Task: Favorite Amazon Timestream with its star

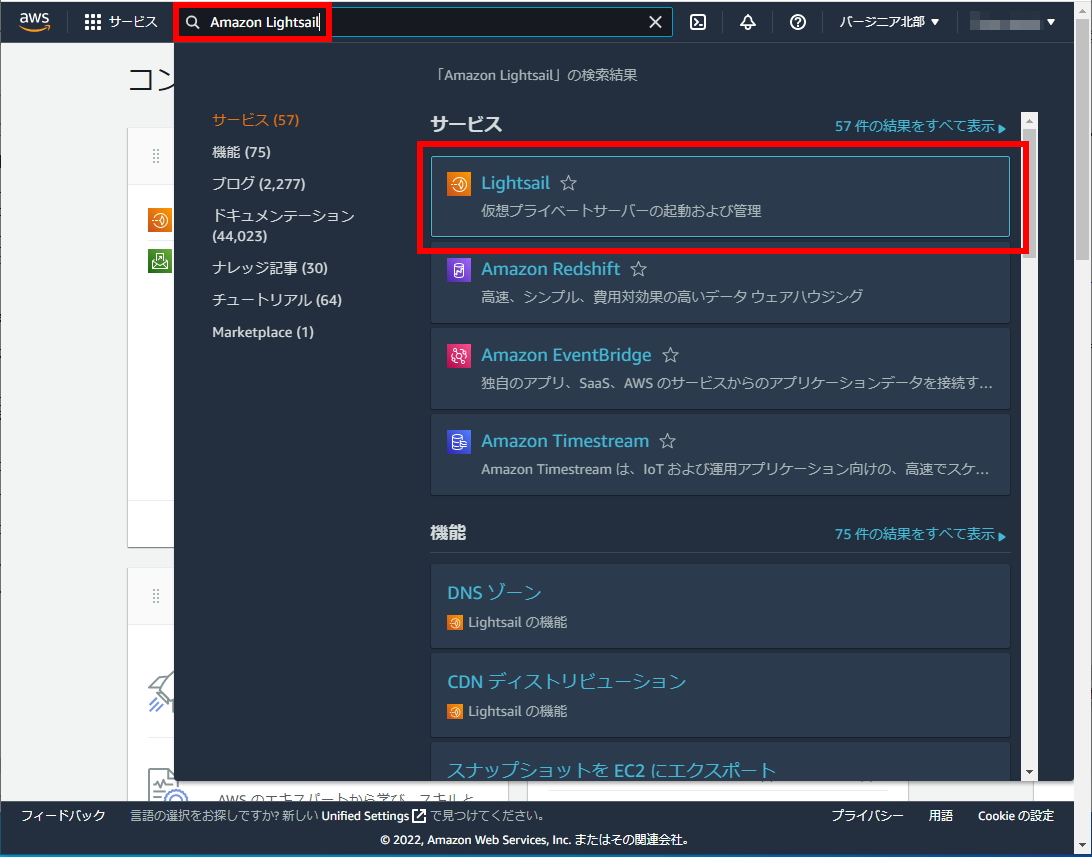Action: [x=668, y=441]
